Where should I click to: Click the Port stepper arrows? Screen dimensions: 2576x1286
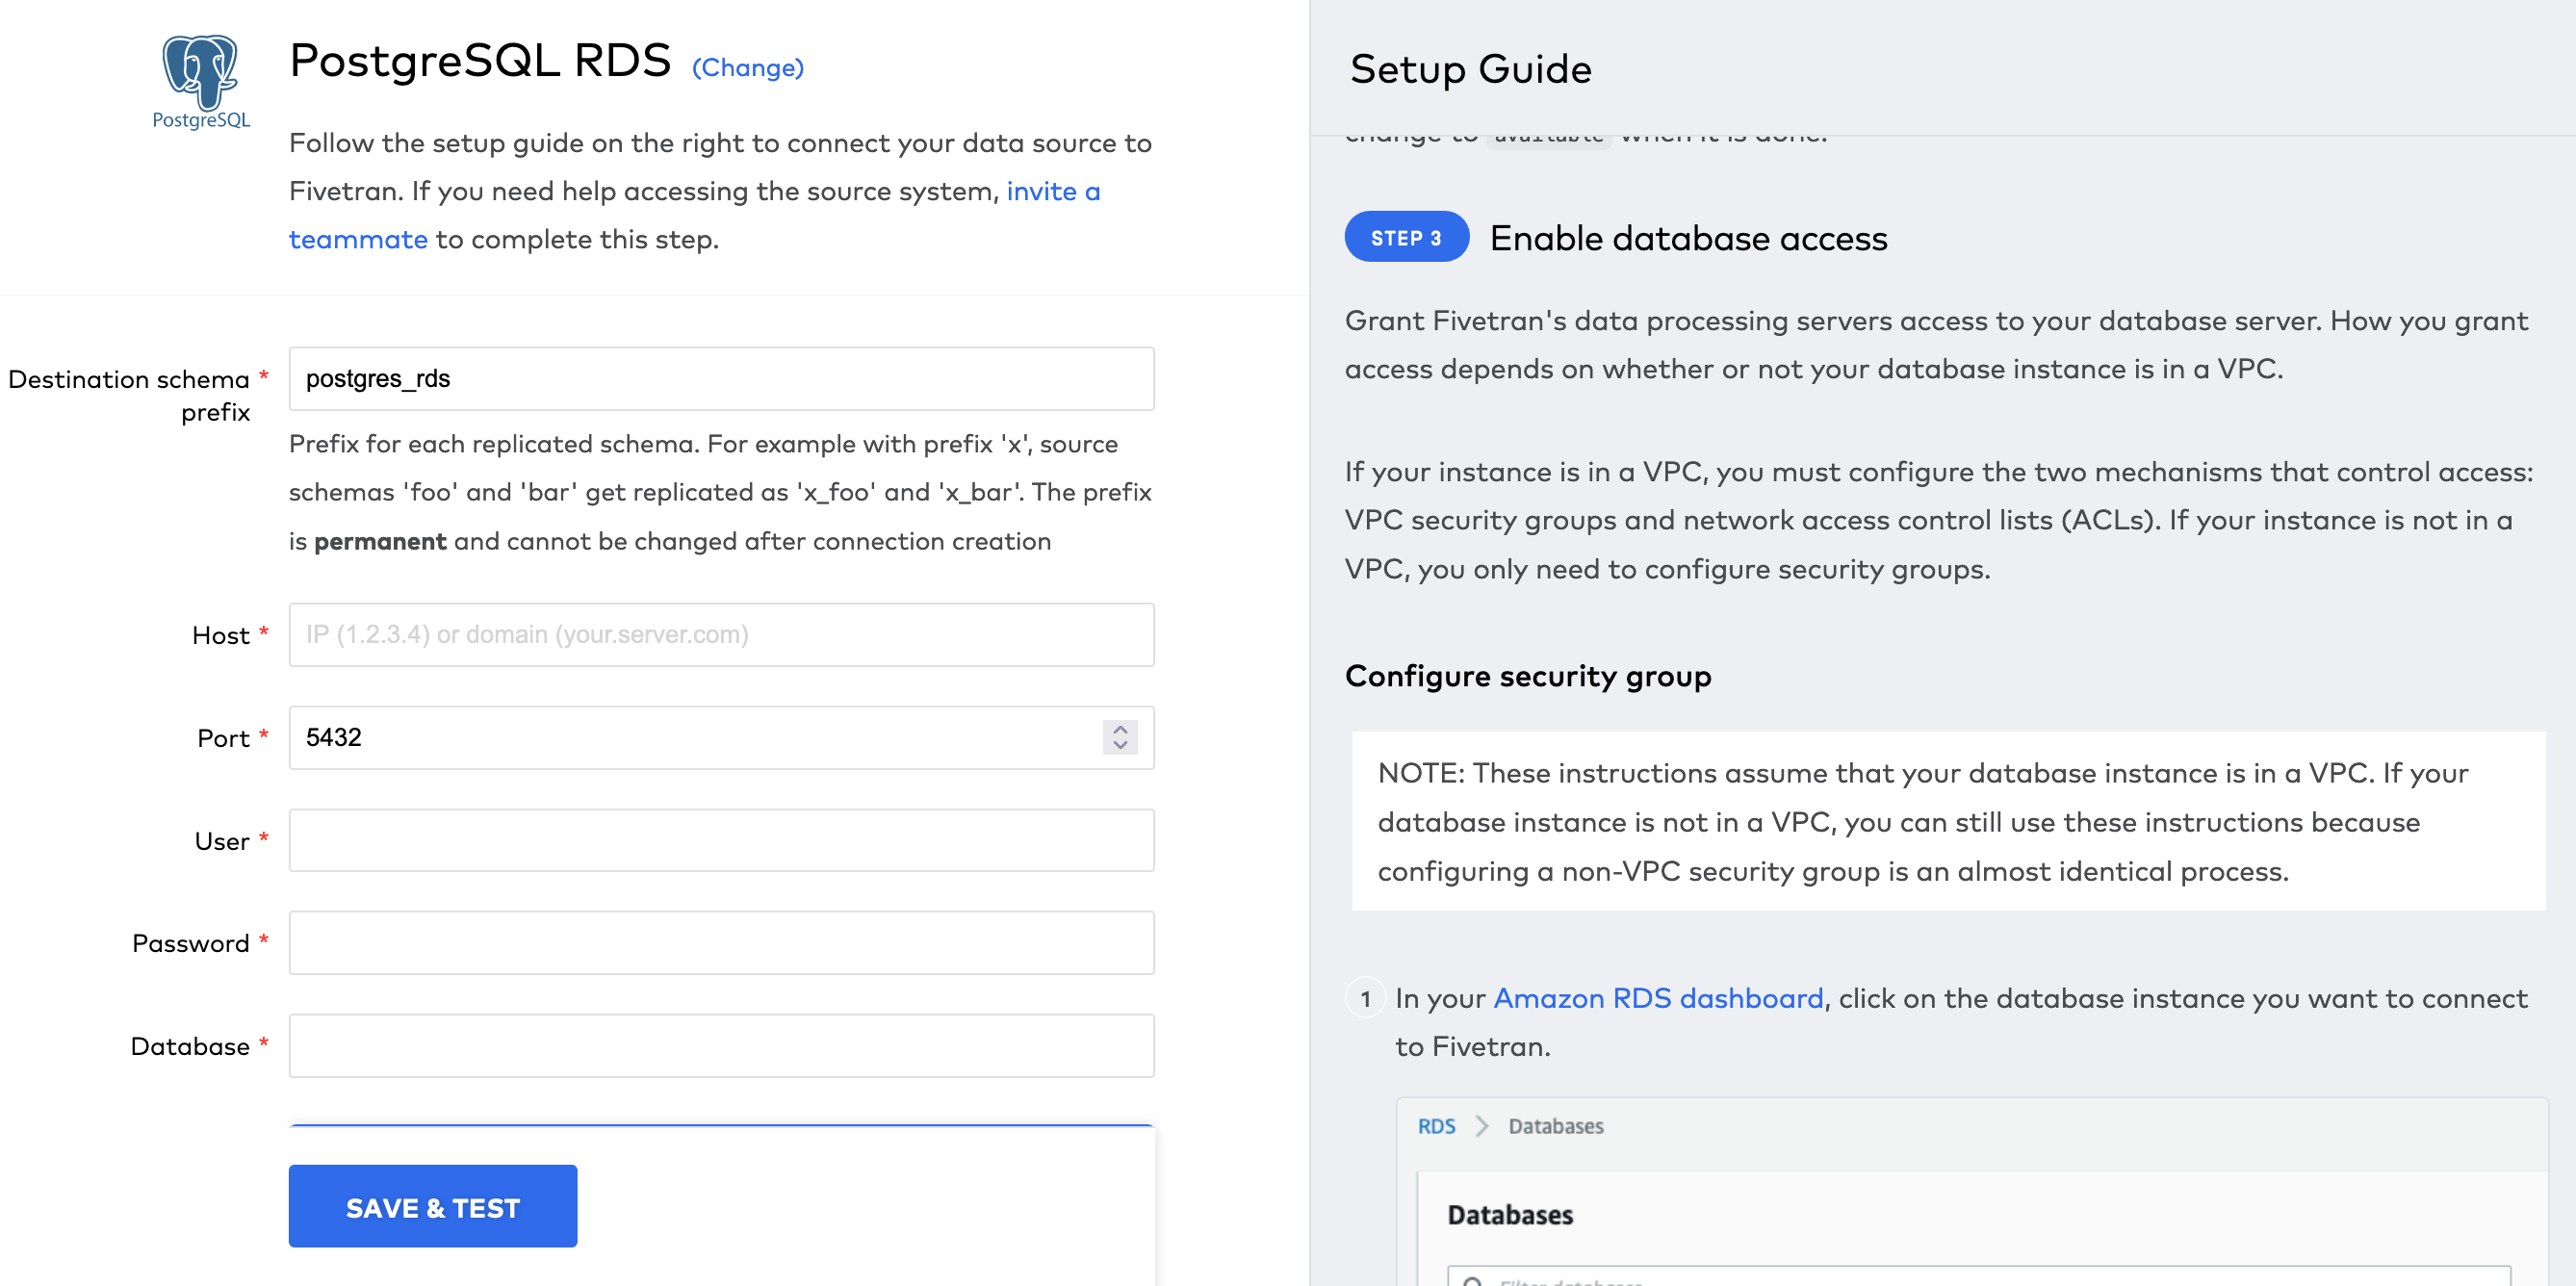point(1120,737)
